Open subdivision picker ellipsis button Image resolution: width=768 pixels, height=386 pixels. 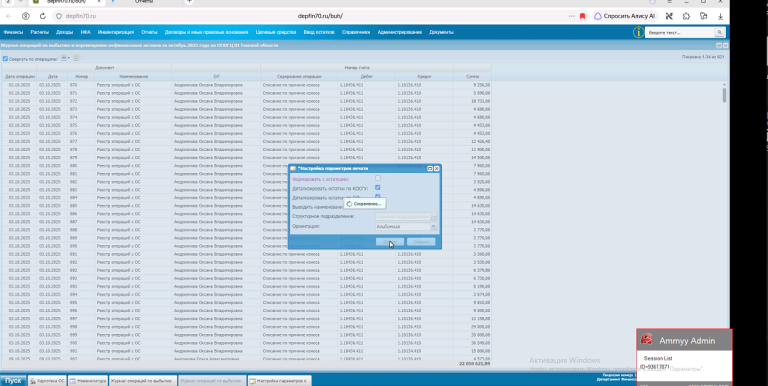coord(434,217)
